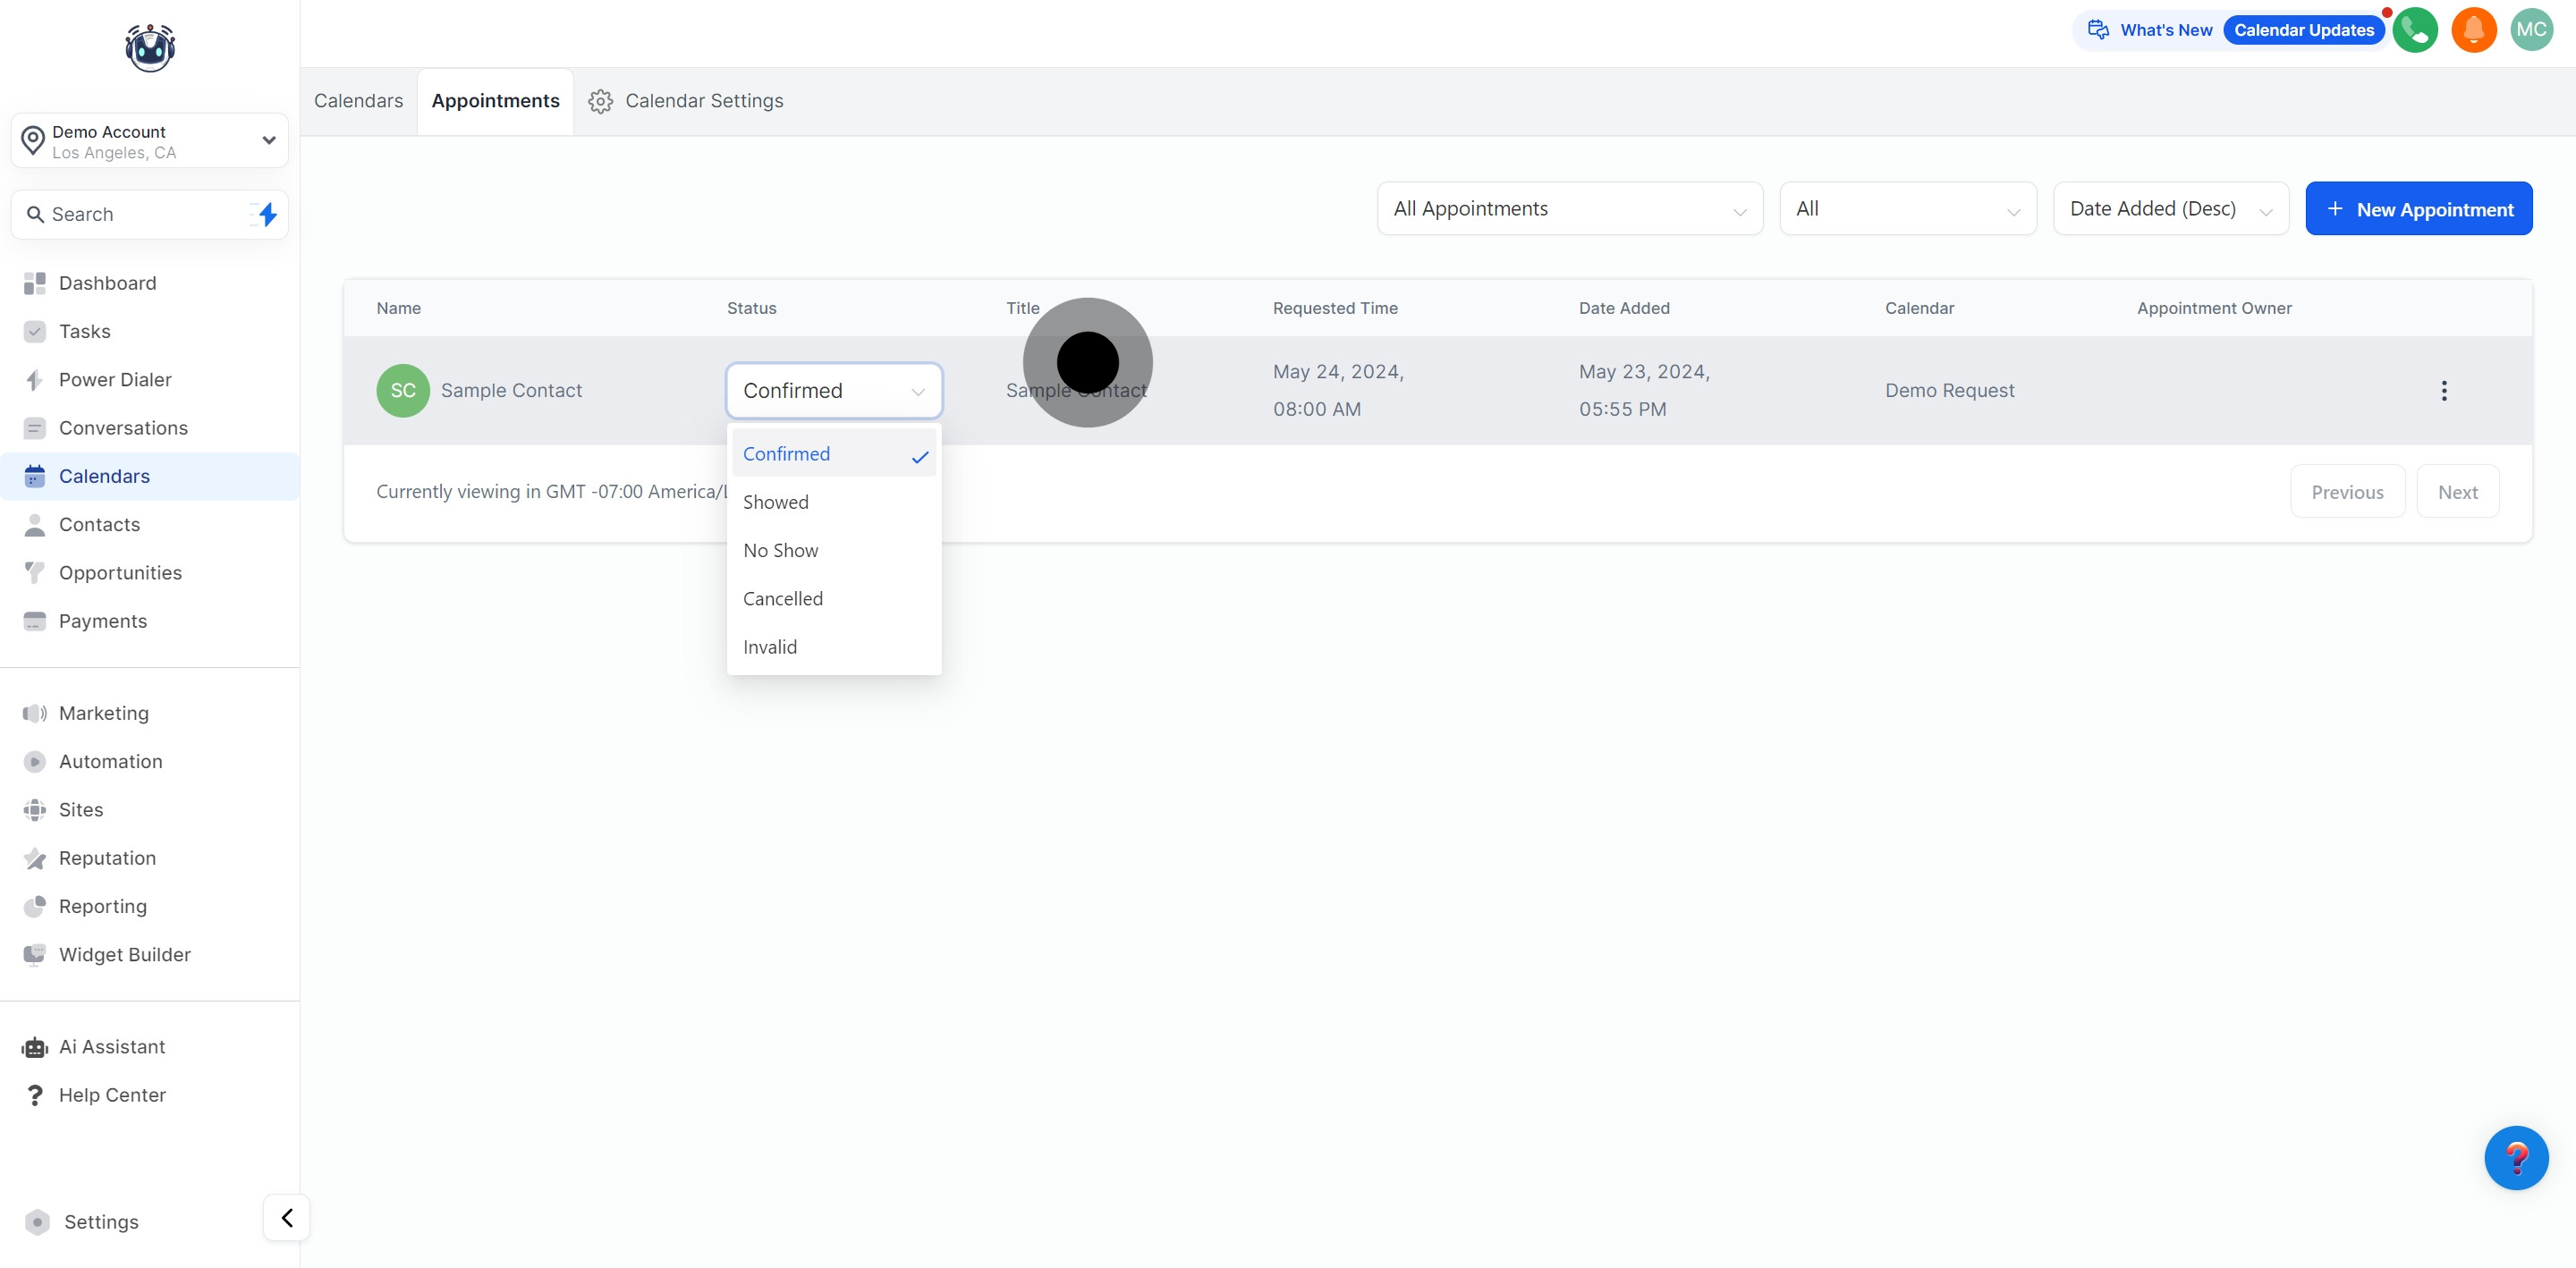Open Calendar Updates in What's New
2576x1268 pixels.
tap(2303, 30)
